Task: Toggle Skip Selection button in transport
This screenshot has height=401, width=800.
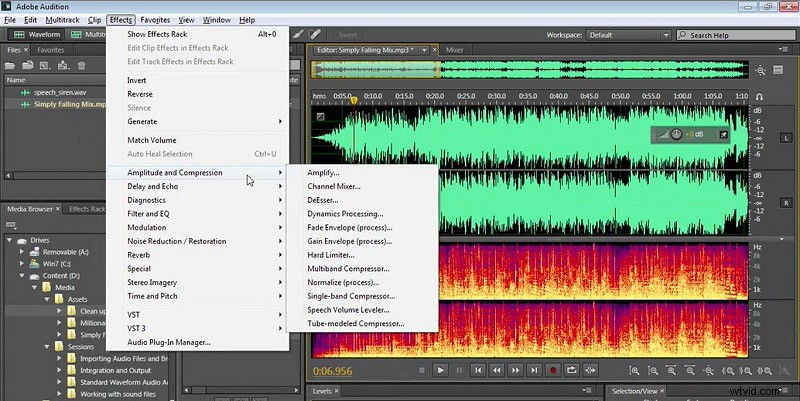Action: (x=590, y=370)
